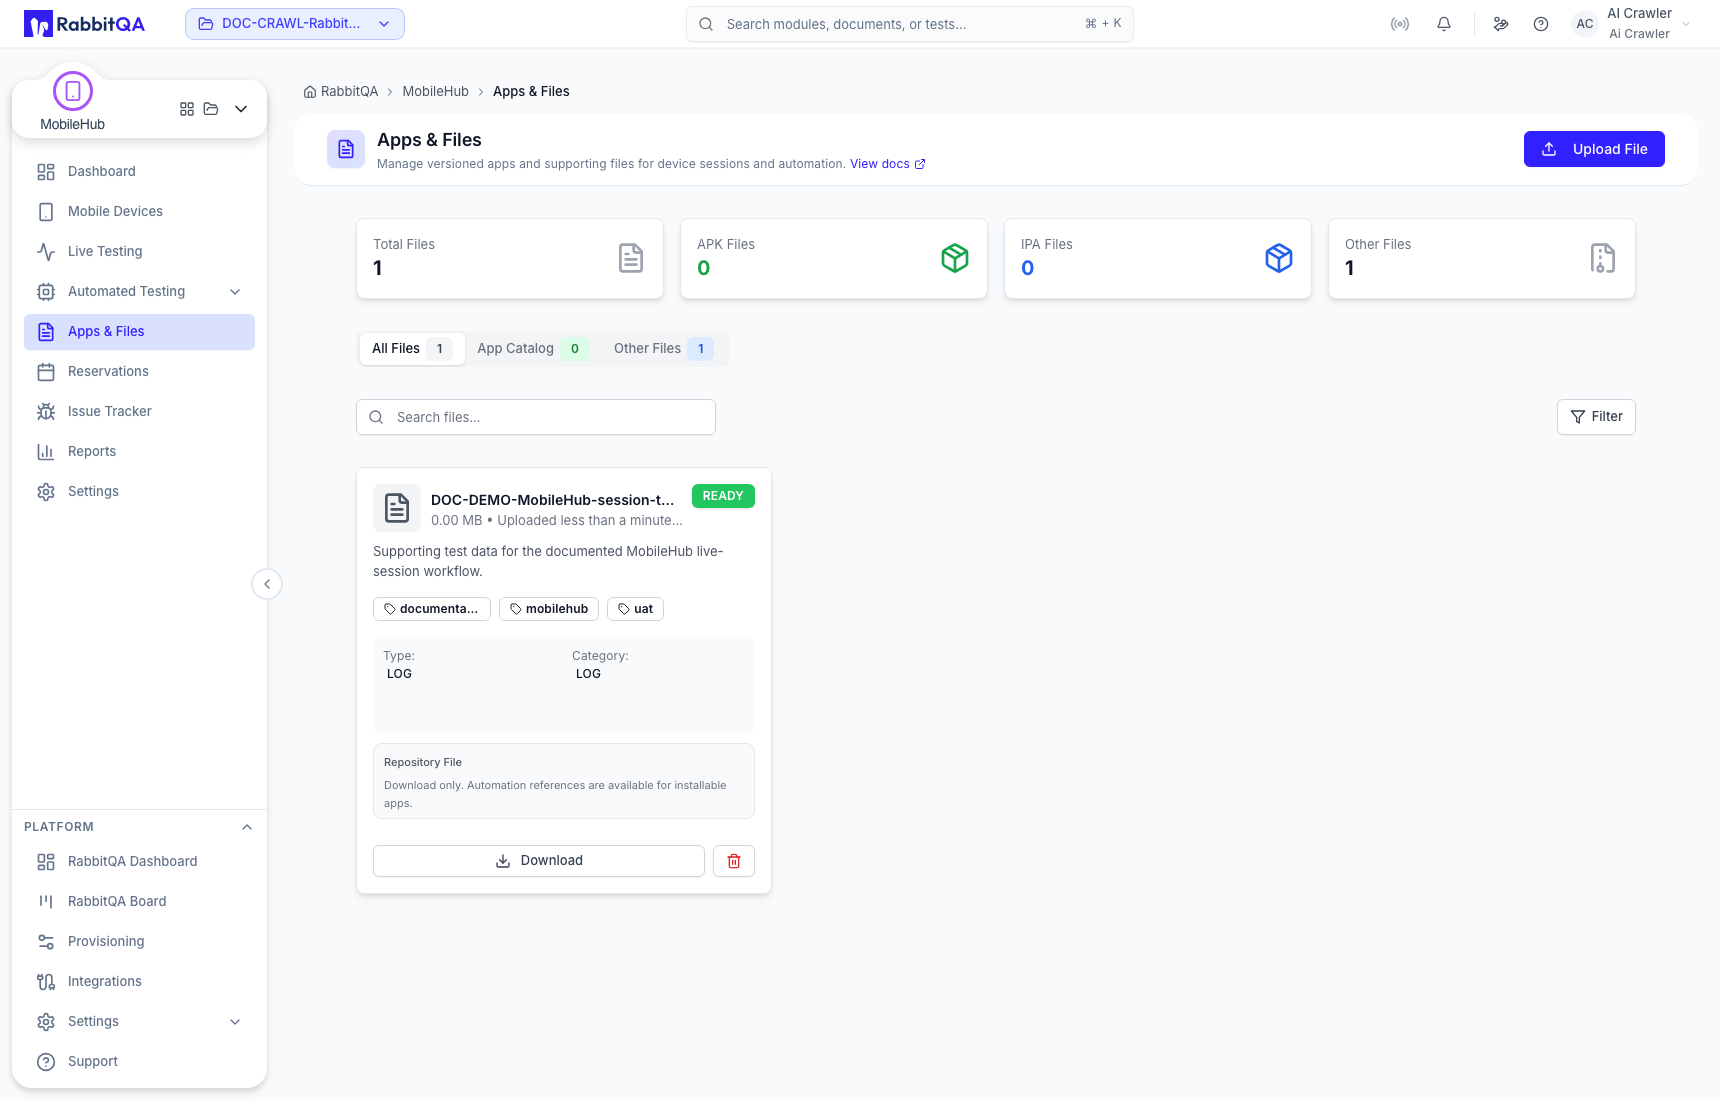The height and width of the screenshot is (1100, 1720).
Task: Open Dashboard in the sidebar
Action: 139,172
